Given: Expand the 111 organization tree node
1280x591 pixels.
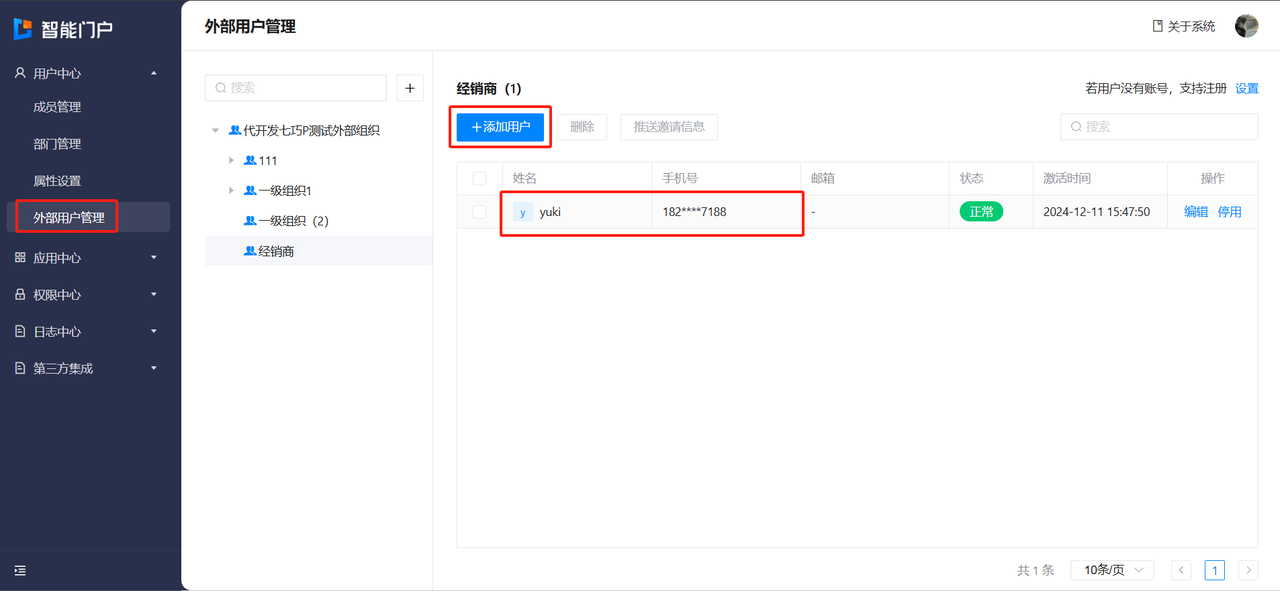Looking at the screenshot, I should tap(232, 160).
